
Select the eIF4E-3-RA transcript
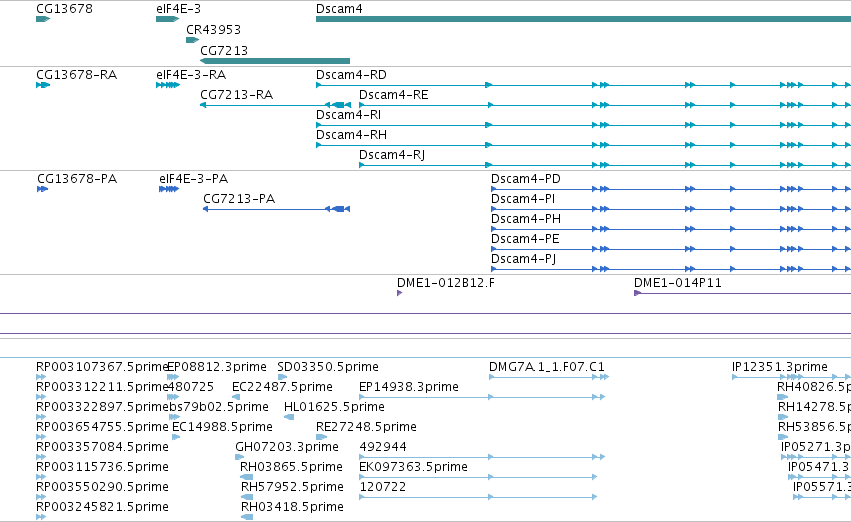(x=168, y=85)
